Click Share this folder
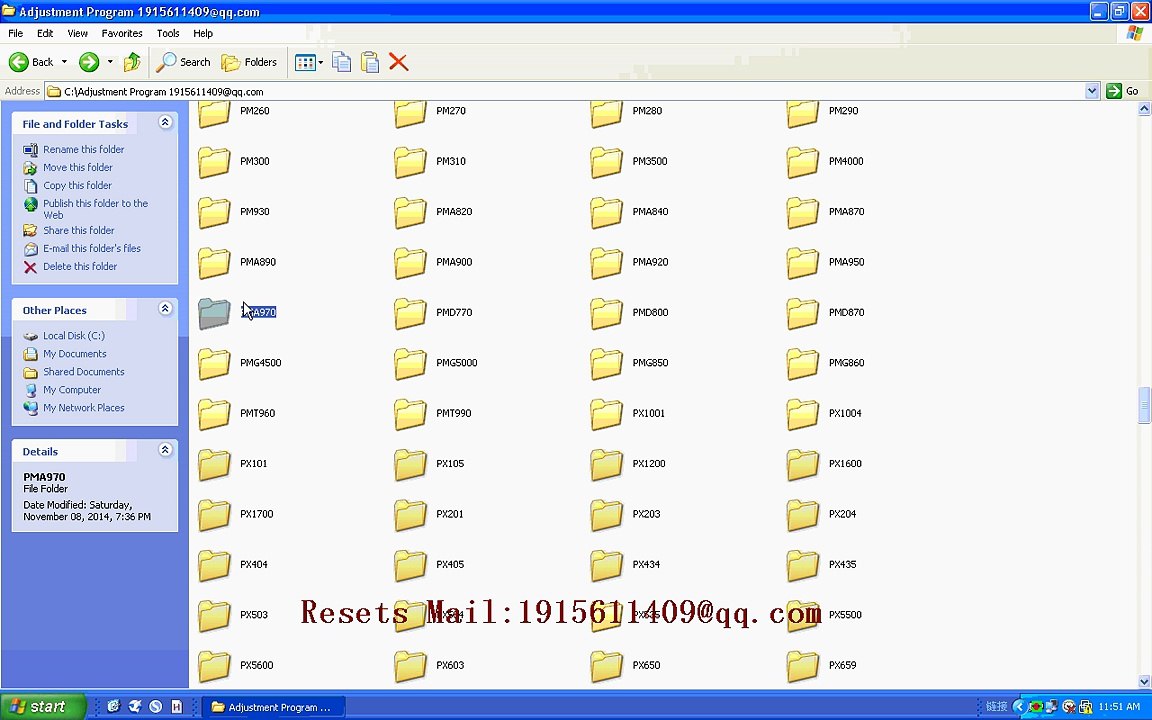 79,231
